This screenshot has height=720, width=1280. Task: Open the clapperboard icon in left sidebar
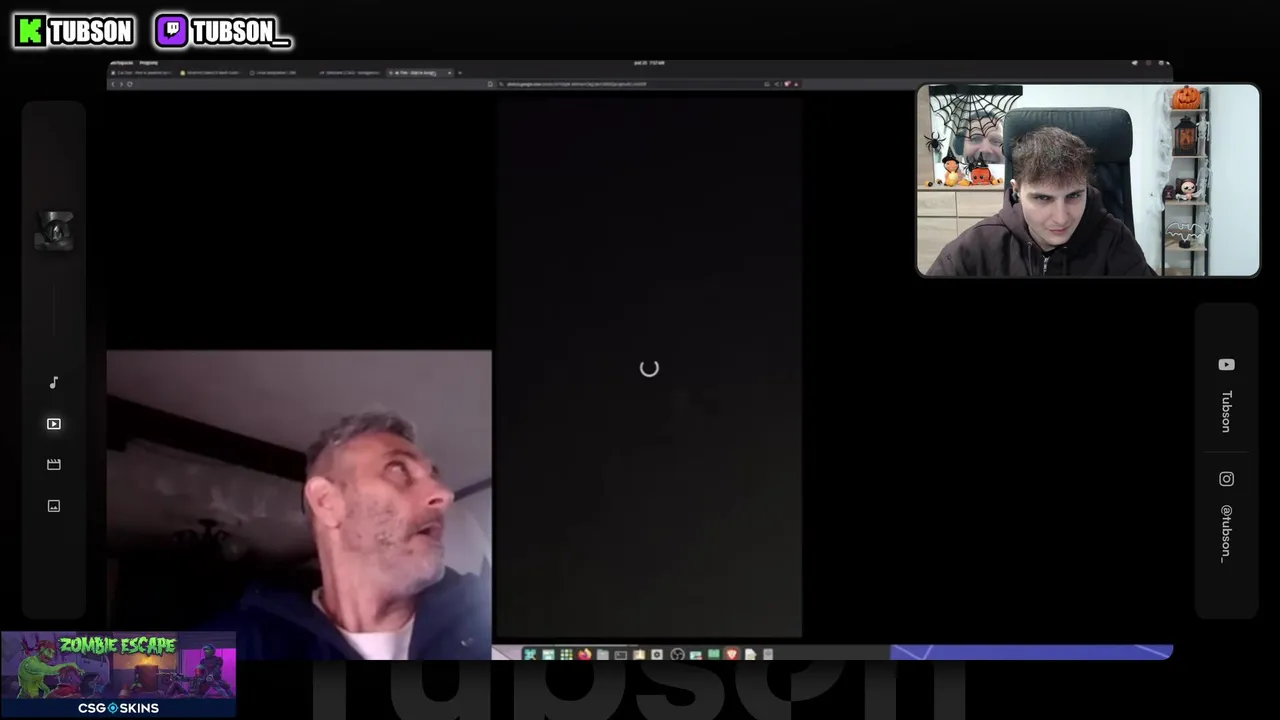(x=54, y=464)
